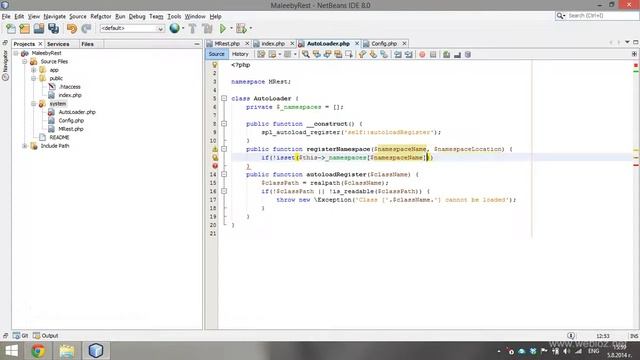Minimize the Projects panel group
This screenshot has height=360, width=640.
coord(197,44)
